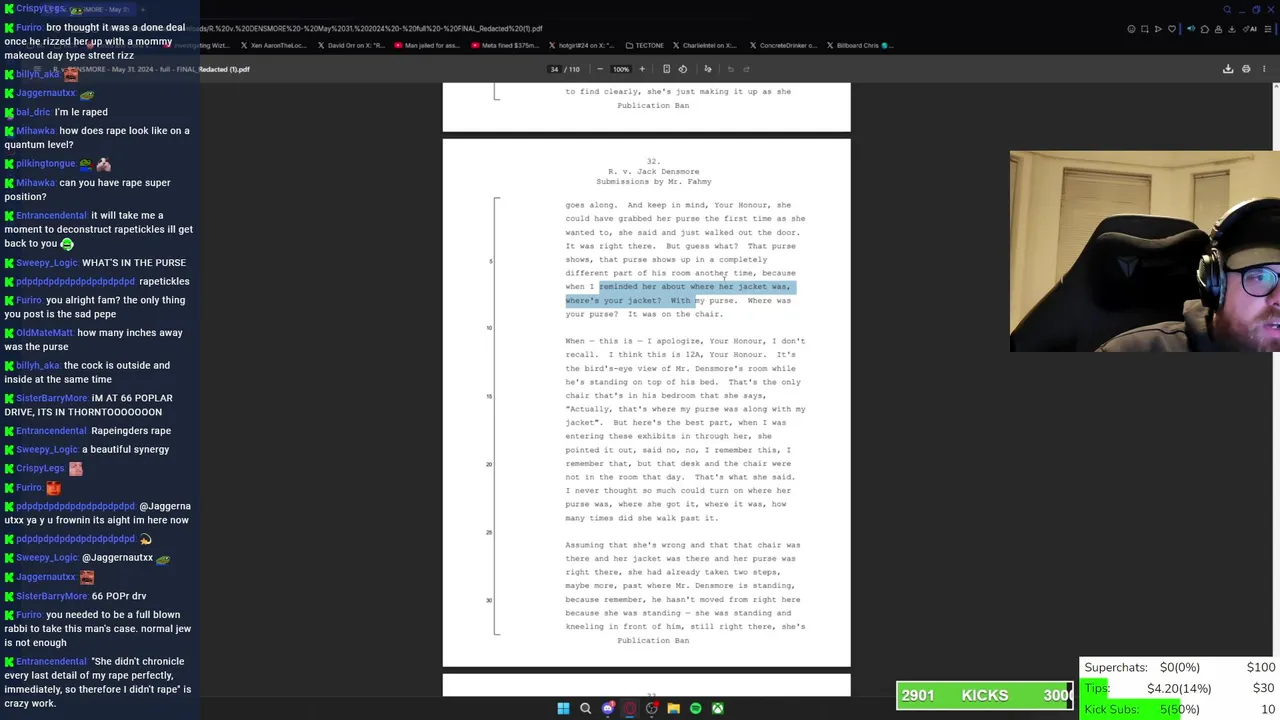This screenshot has height=720, width=1280.
Task: Open Spotify from the taskbar
Action: [x=695, y=709]
